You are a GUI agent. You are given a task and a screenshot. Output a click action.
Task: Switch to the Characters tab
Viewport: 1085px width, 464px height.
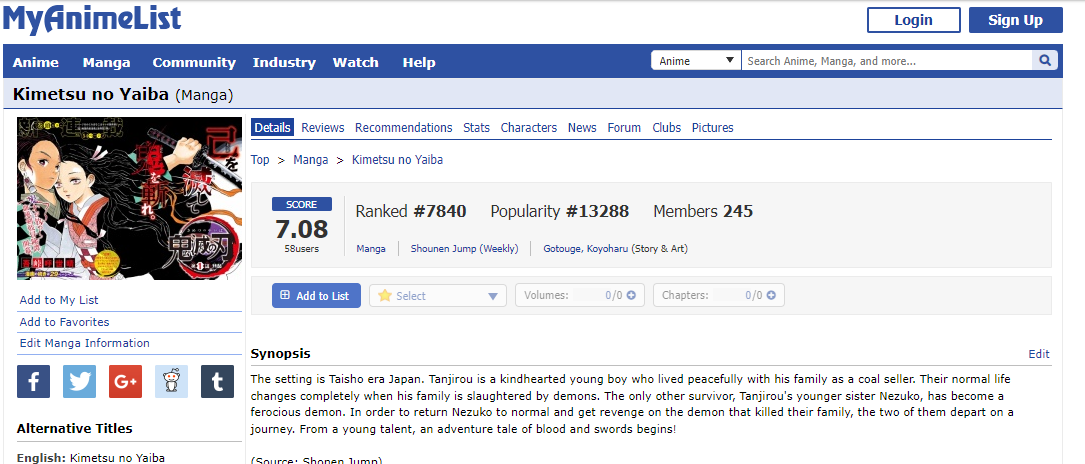click(x=528, y=128)
